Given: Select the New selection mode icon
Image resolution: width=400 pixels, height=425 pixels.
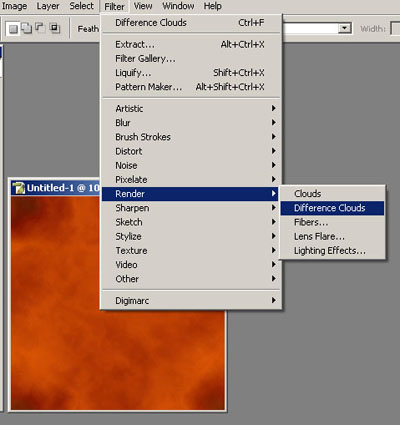Looking at the screenshot, I should click(13, 29).
